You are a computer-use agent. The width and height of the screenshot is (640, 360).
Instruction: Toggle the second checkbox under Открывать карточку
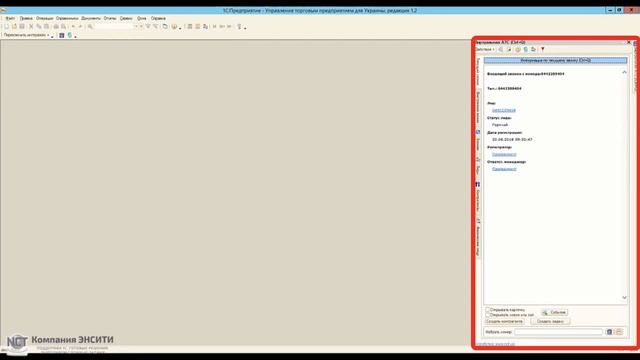pos(487,315)
